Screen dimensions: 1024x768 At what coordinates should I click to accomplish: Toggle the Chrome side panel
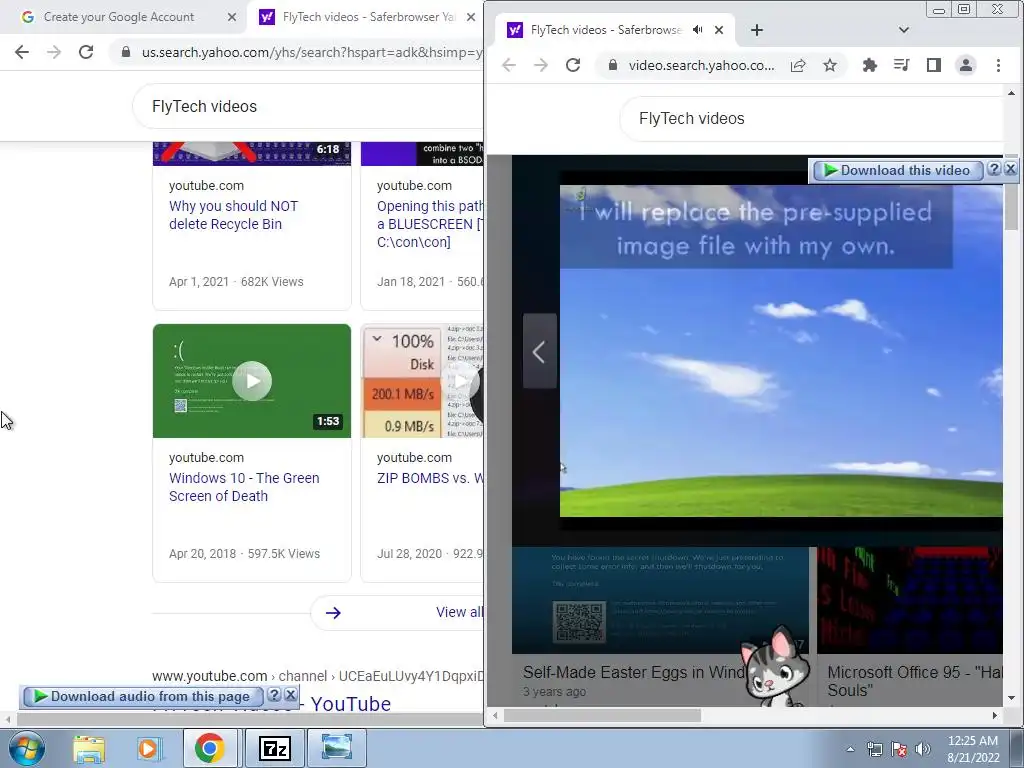pyautogui.click(x=933, y=65)
